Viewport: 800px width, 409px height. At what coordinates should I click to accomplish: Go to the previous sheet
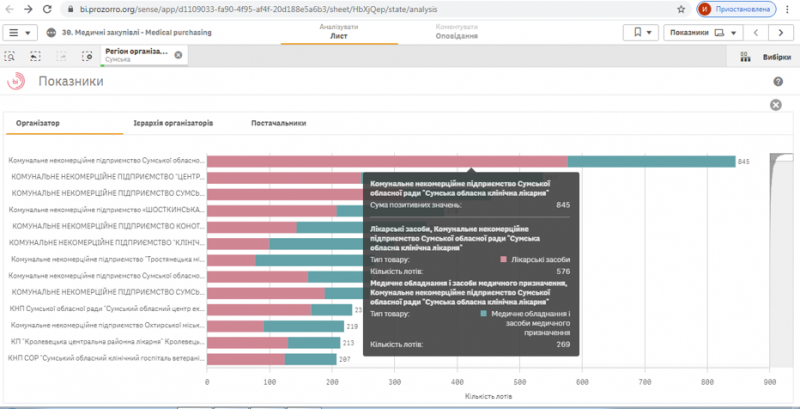click(756, 33)
